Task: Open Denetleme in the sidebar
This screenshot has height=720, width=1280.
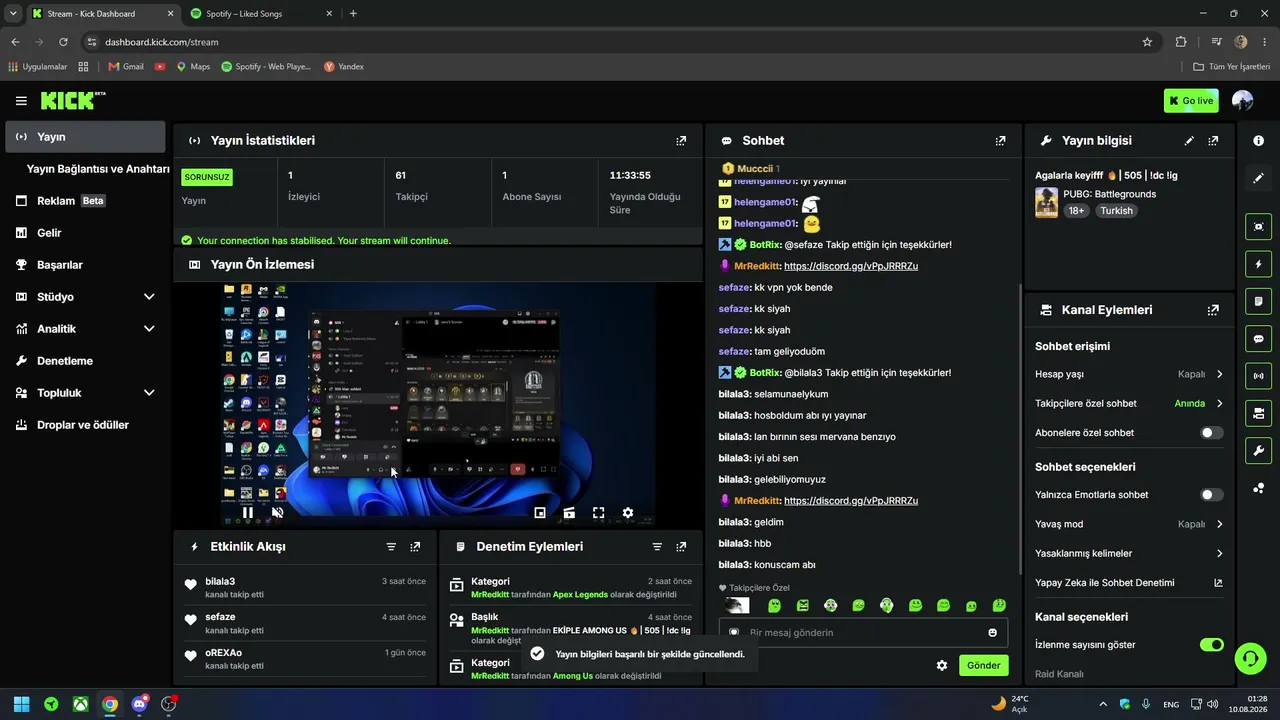Action: click(x=84, y=361)
